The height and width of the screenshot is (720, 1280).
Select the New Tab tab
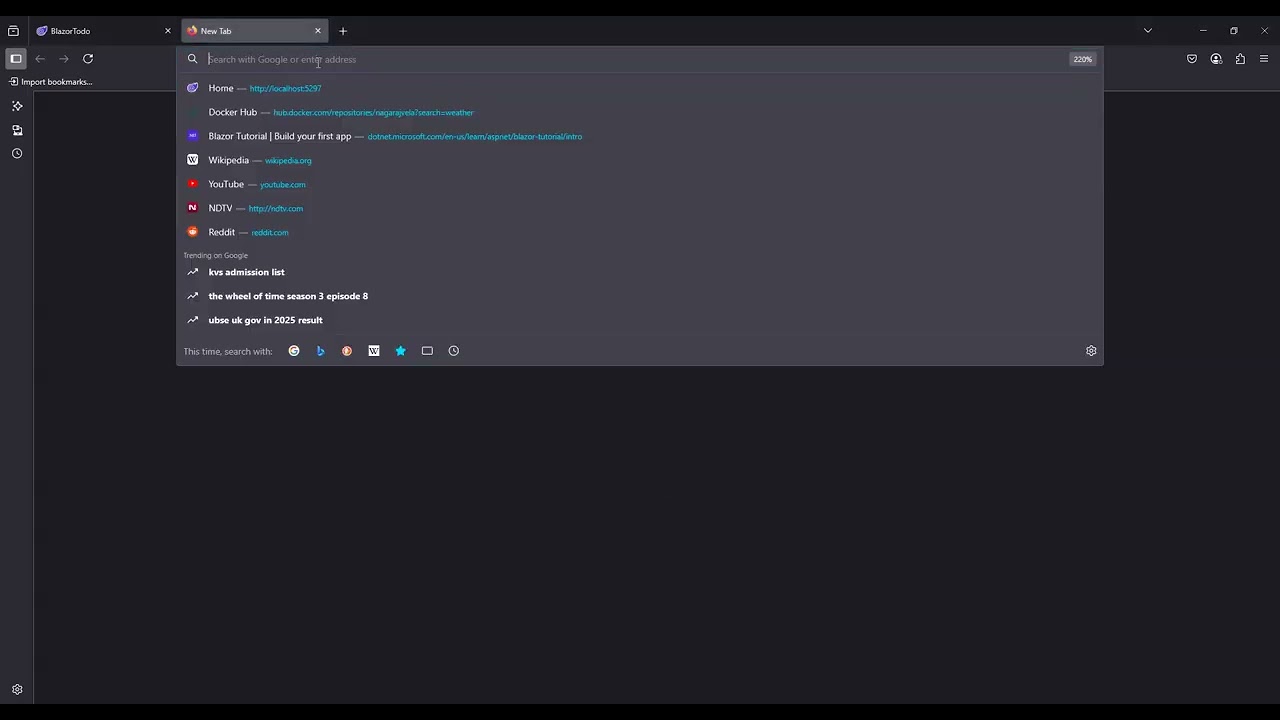coord(254,31)
